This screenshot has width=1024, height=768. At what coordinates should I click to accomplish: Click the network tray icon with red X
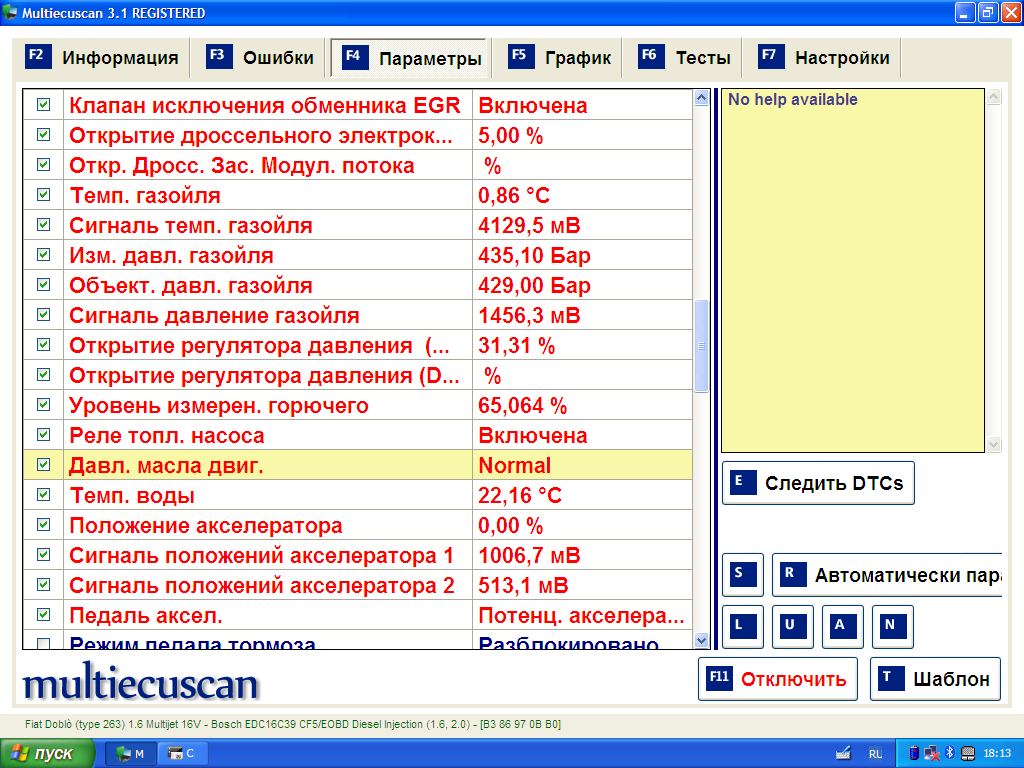(x=932, y=754)
